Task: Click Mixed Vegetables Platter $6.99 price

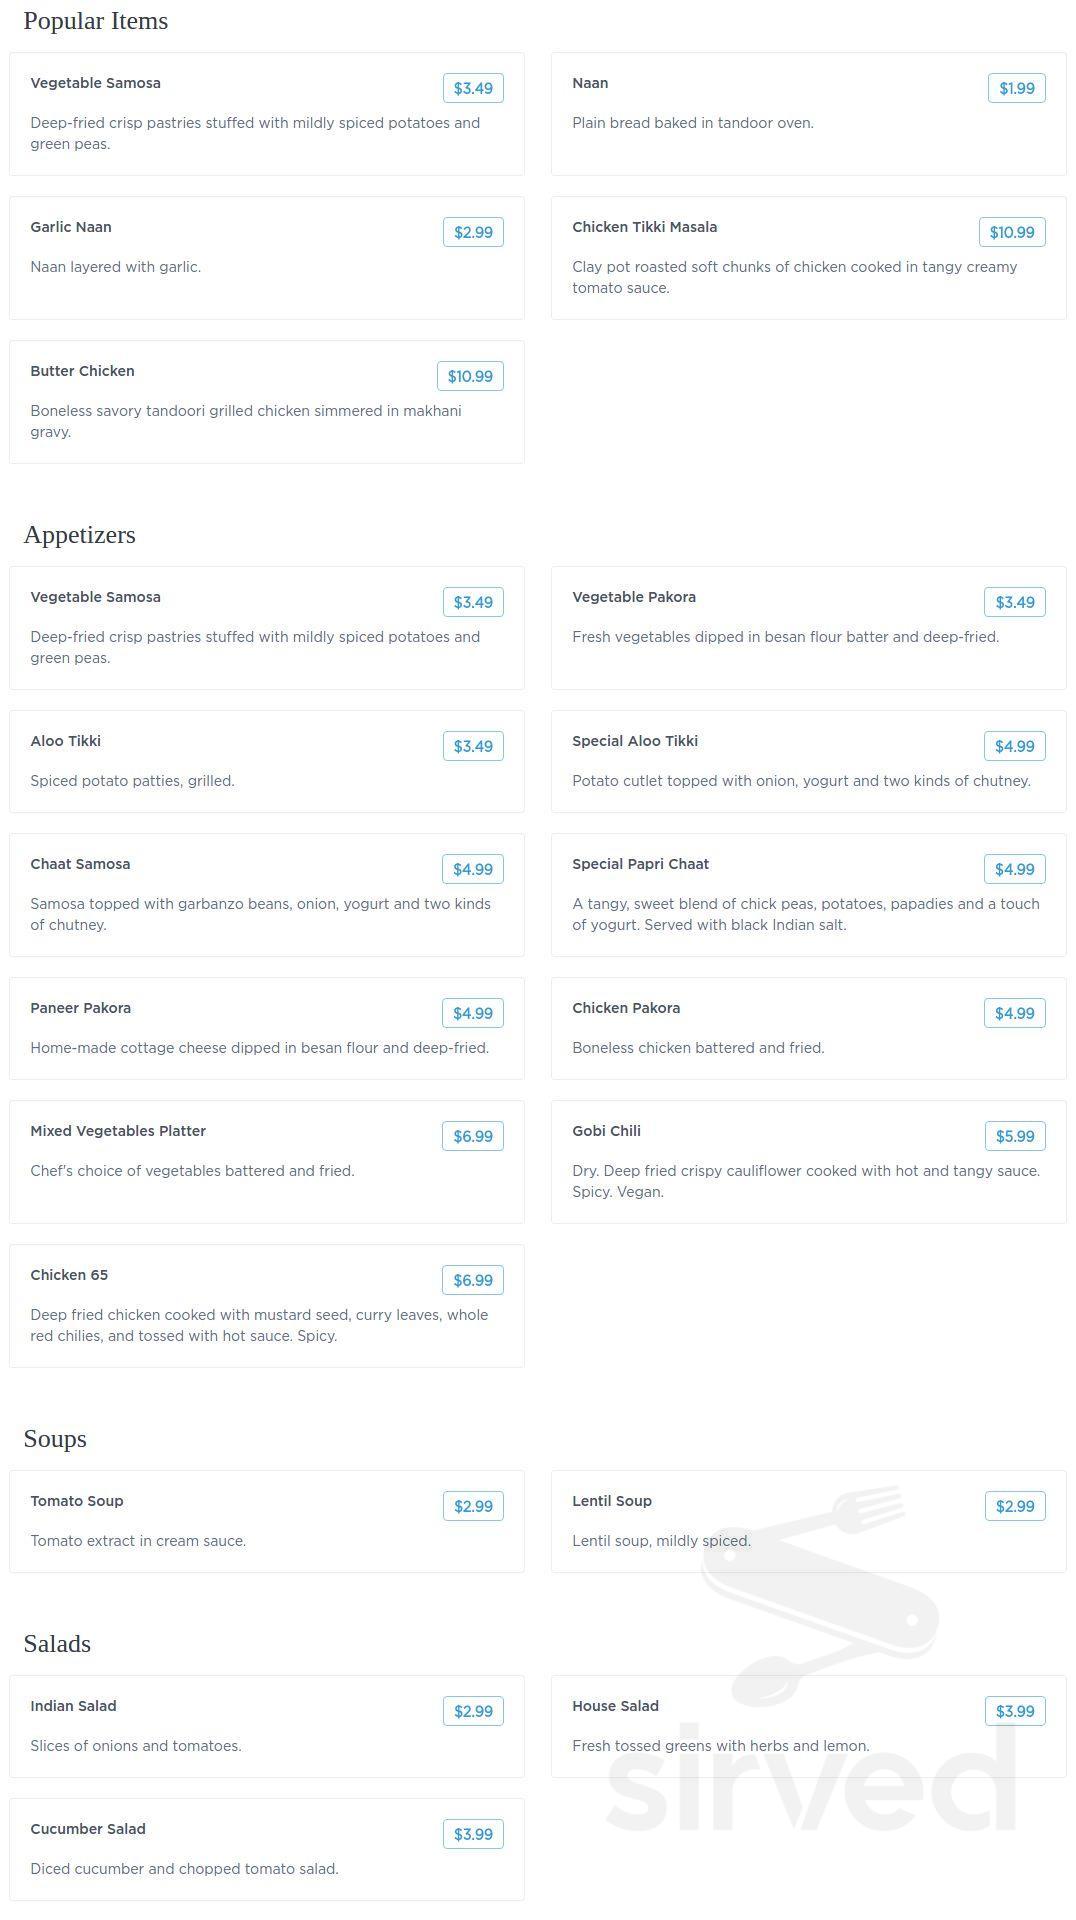Action: 473,1136
